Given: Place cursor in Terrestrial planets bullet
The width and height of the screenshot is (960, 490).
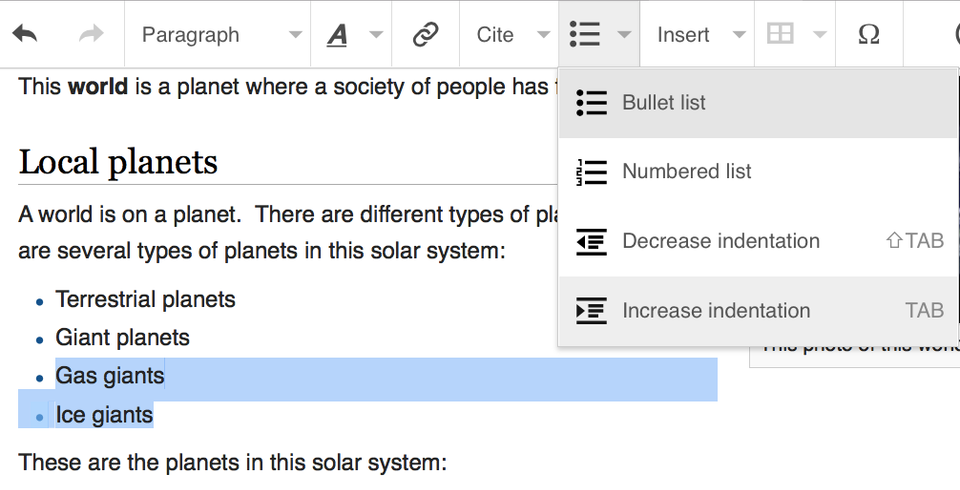Looking at the screenshot, I should (145, 300).
